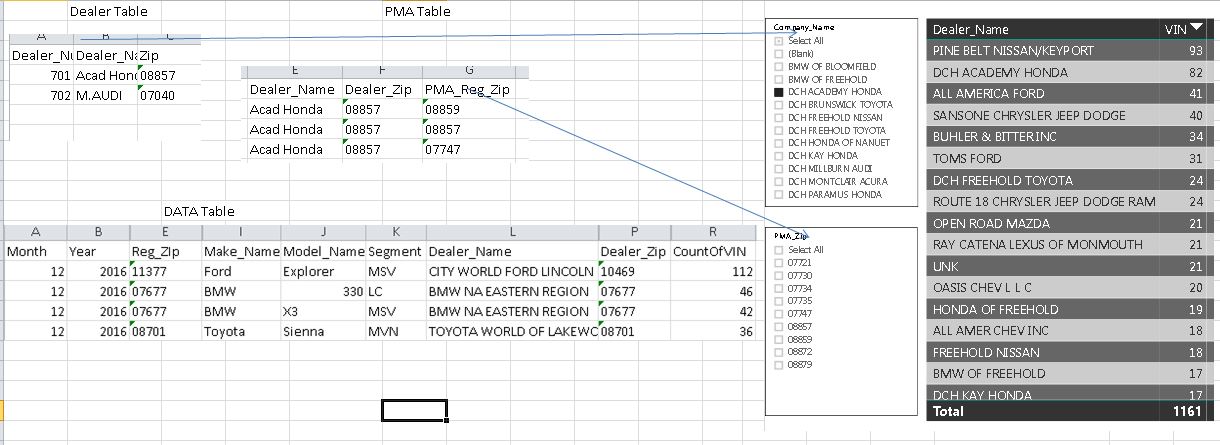The image size is (1220, 445).
Task: Check DCH KAY HONDA in slicer
Action: (x=779, y=156)
